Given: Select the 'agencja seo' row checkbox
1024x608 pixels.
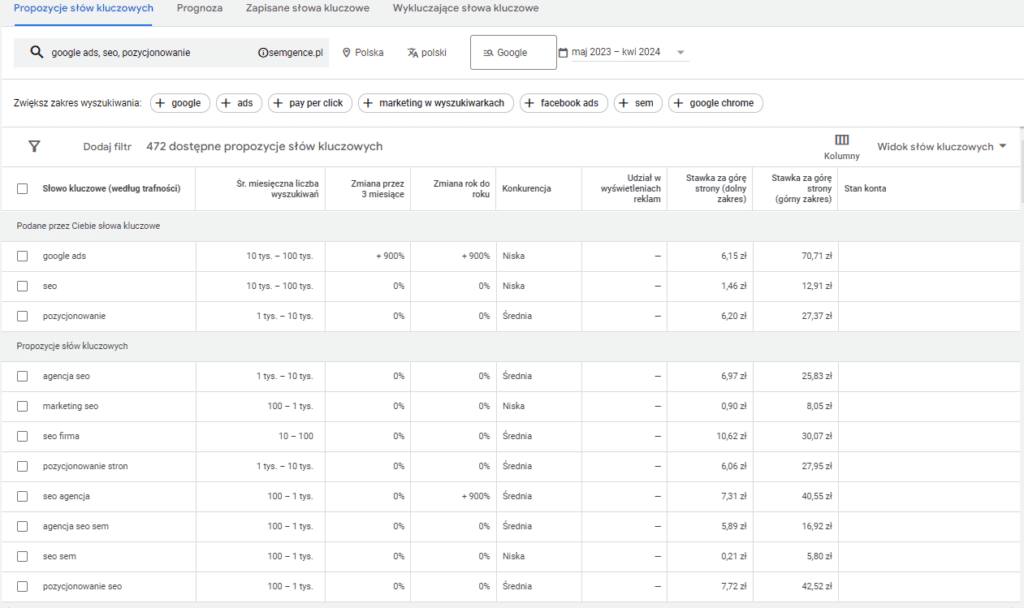Looking at the screenshot, I should coord(22,376).
